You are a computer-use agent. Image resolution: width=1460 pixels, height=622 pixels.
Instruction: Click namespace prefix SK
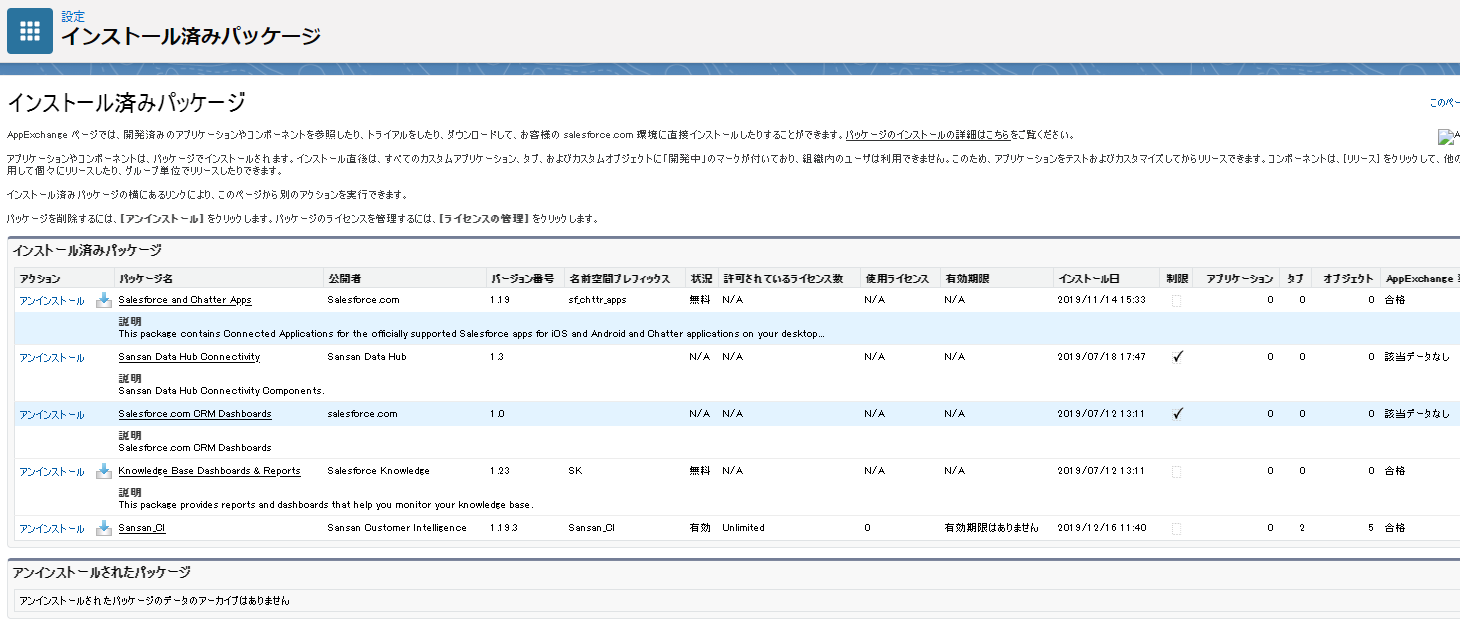tap(575, 471)
